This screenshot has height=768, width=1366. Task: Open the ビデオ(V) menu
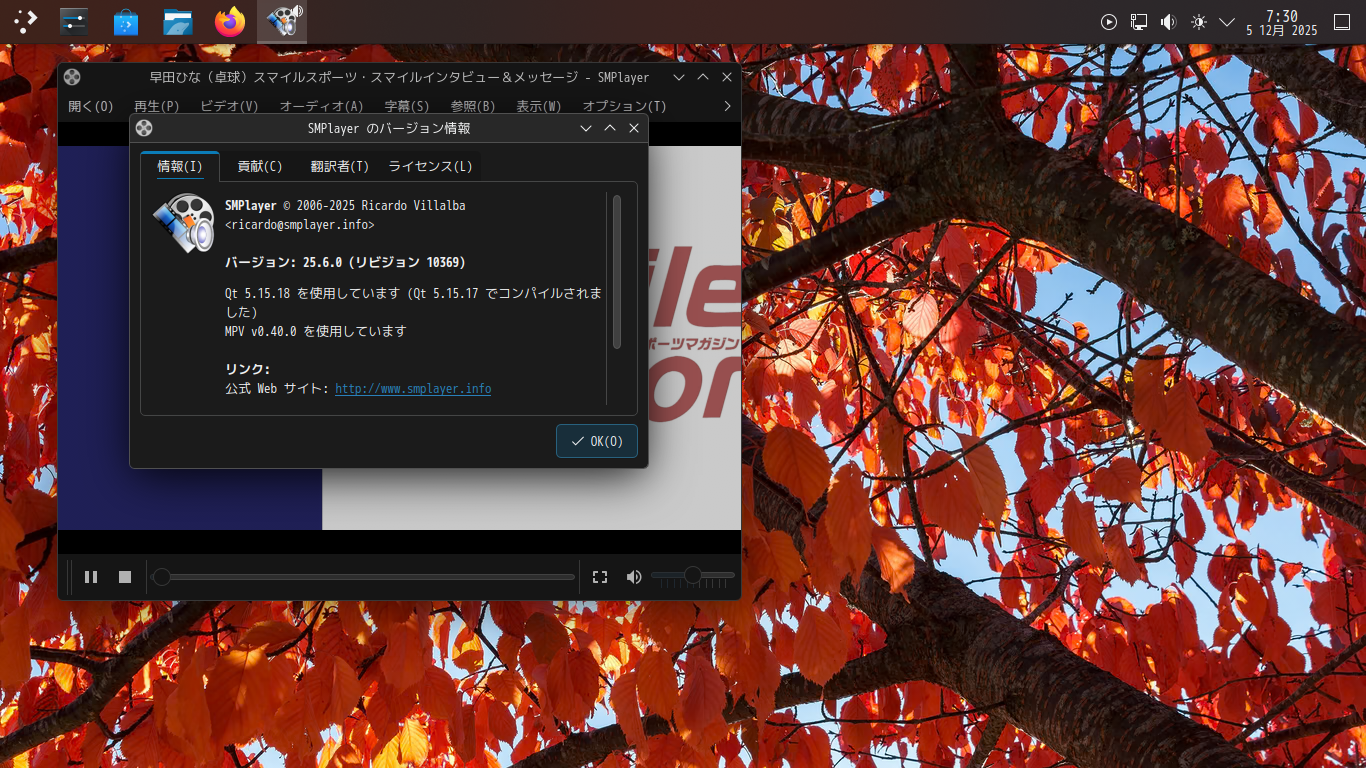pos(229,106)
